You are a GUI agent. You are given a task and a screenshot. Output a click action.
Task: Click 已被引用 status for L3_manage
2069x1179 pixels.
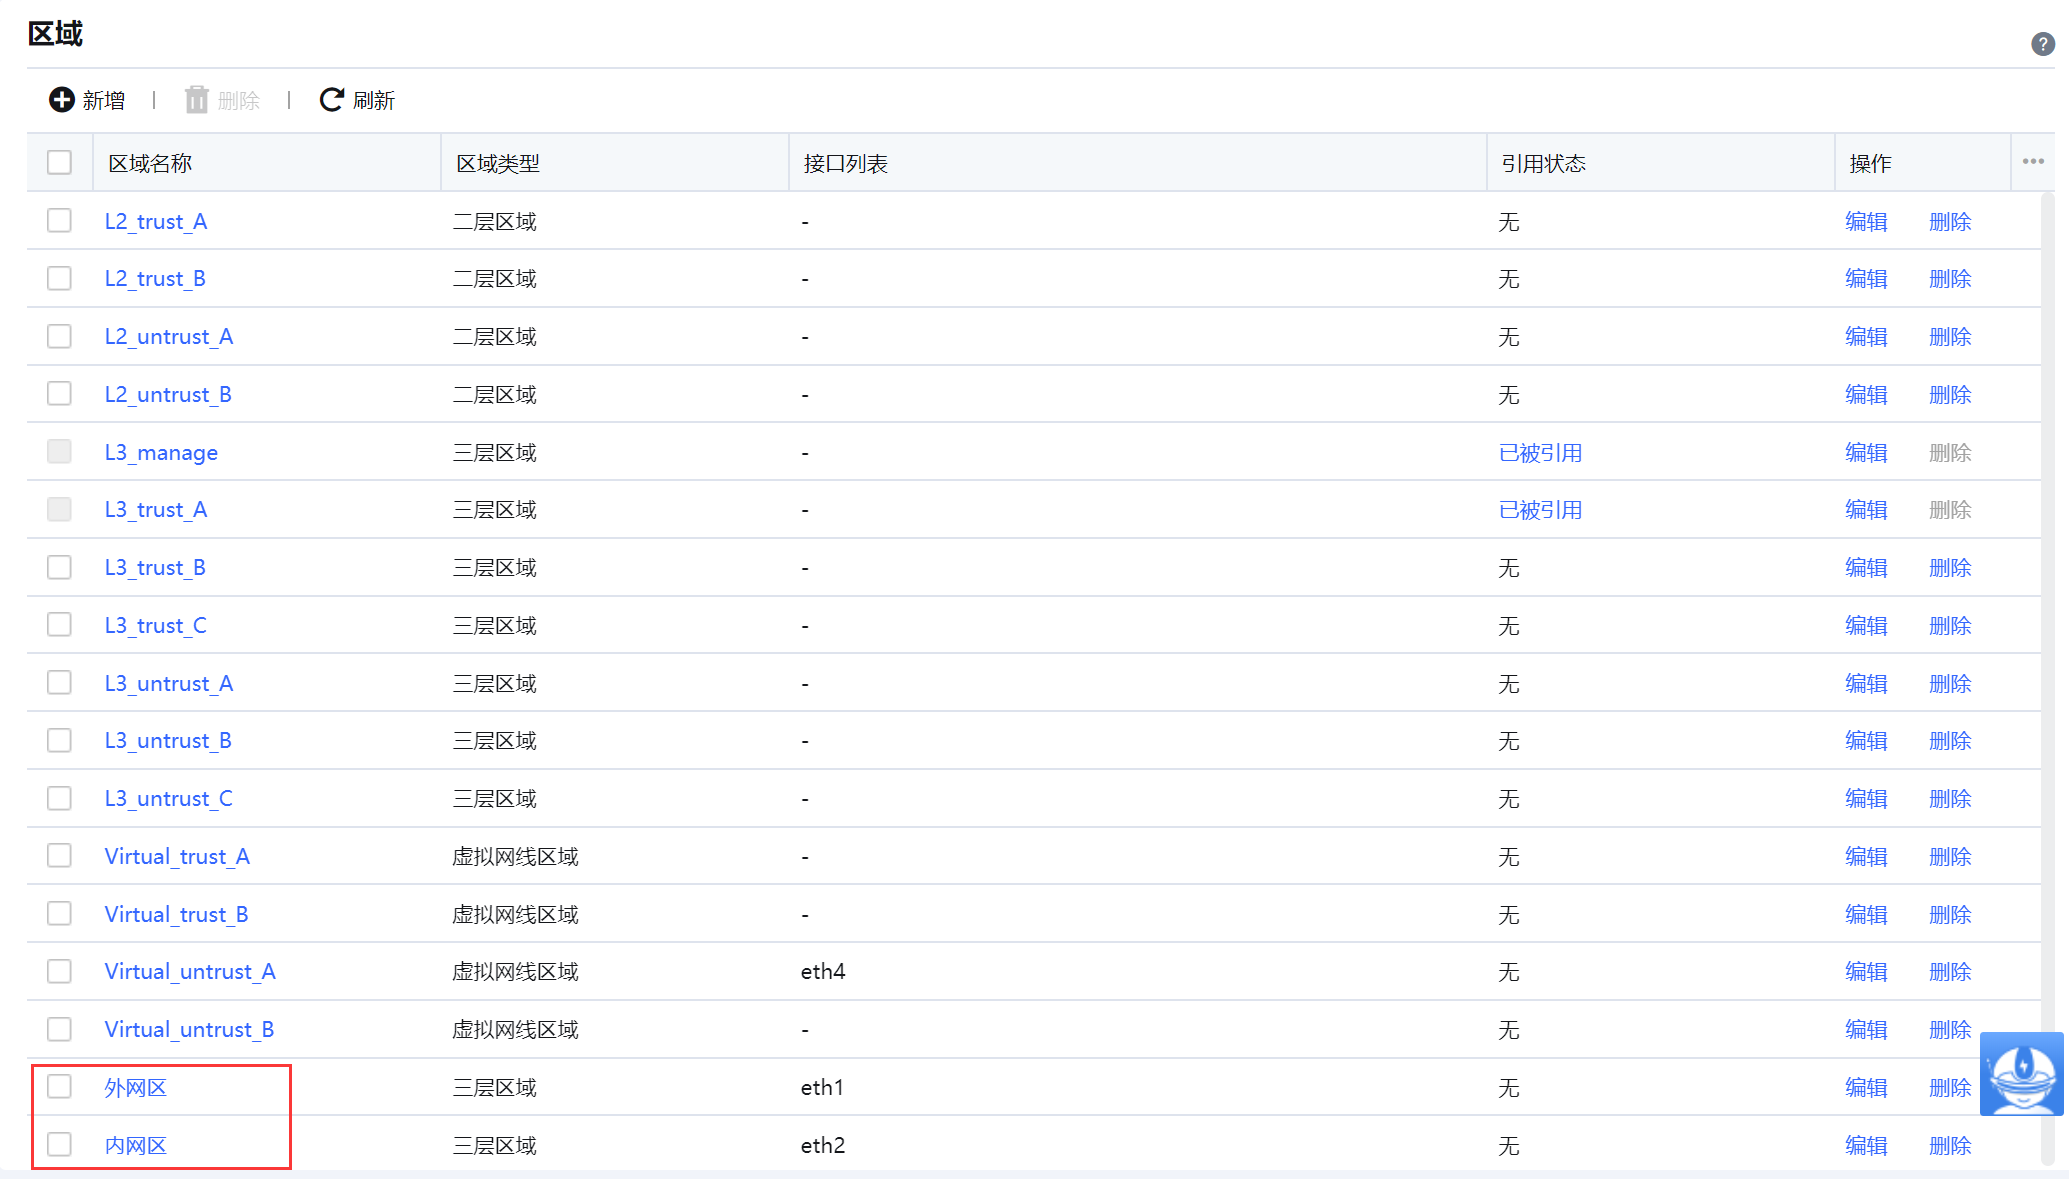[1540, 452]
